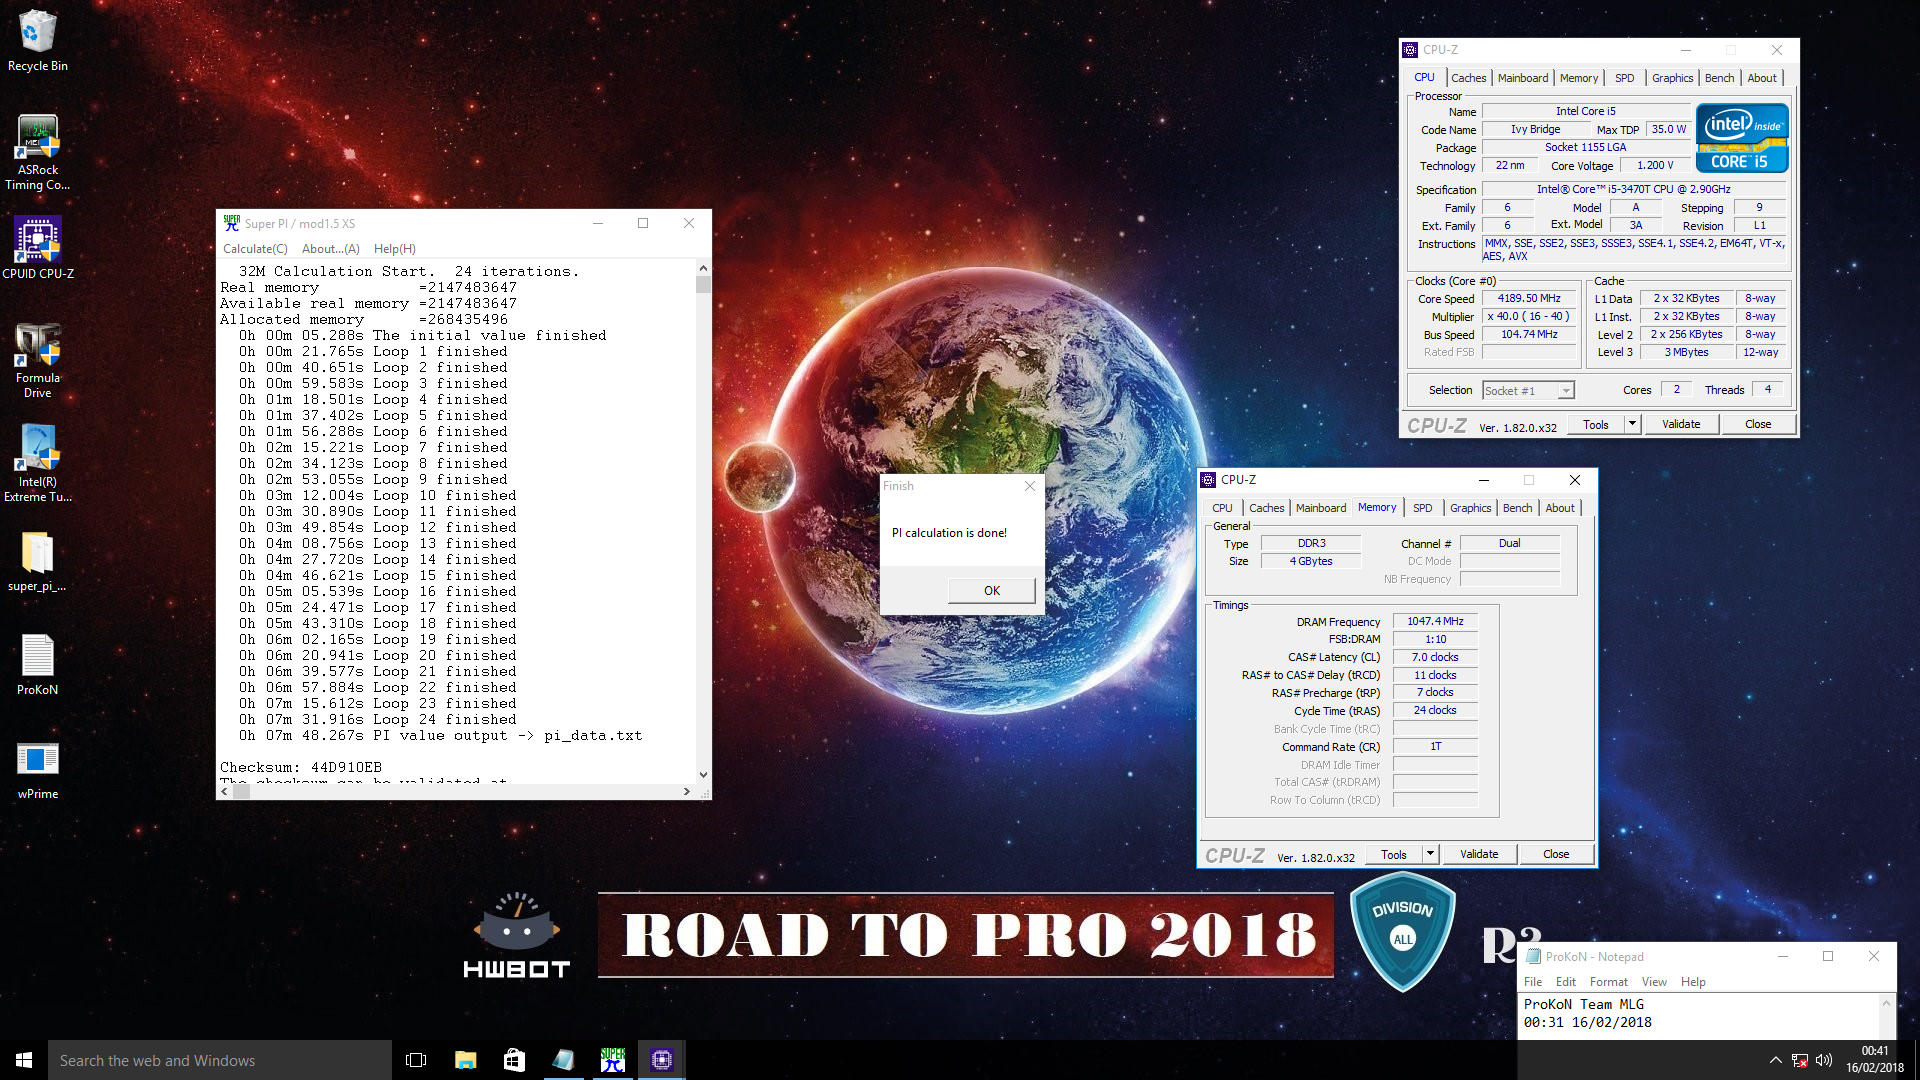
Task: Open About tab in top CPU-Z
Action: [x=1762, y=78]
